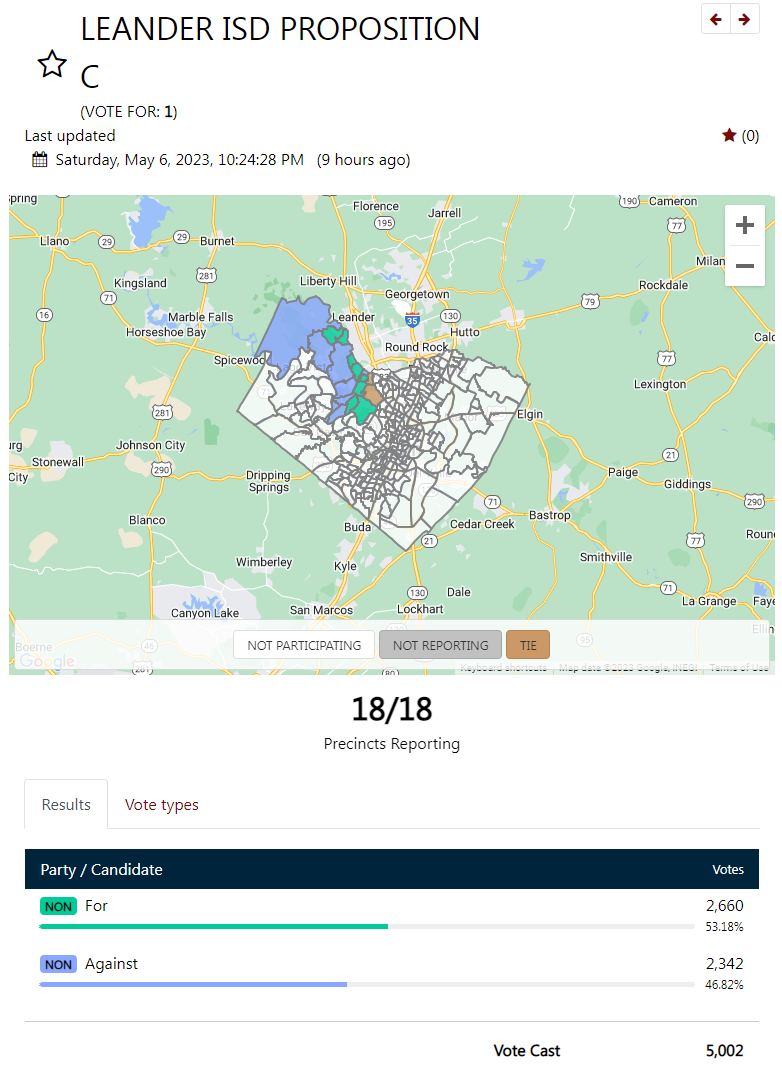
Task: Click the Dripping Springs label on the map
Action: coord(268,481)
